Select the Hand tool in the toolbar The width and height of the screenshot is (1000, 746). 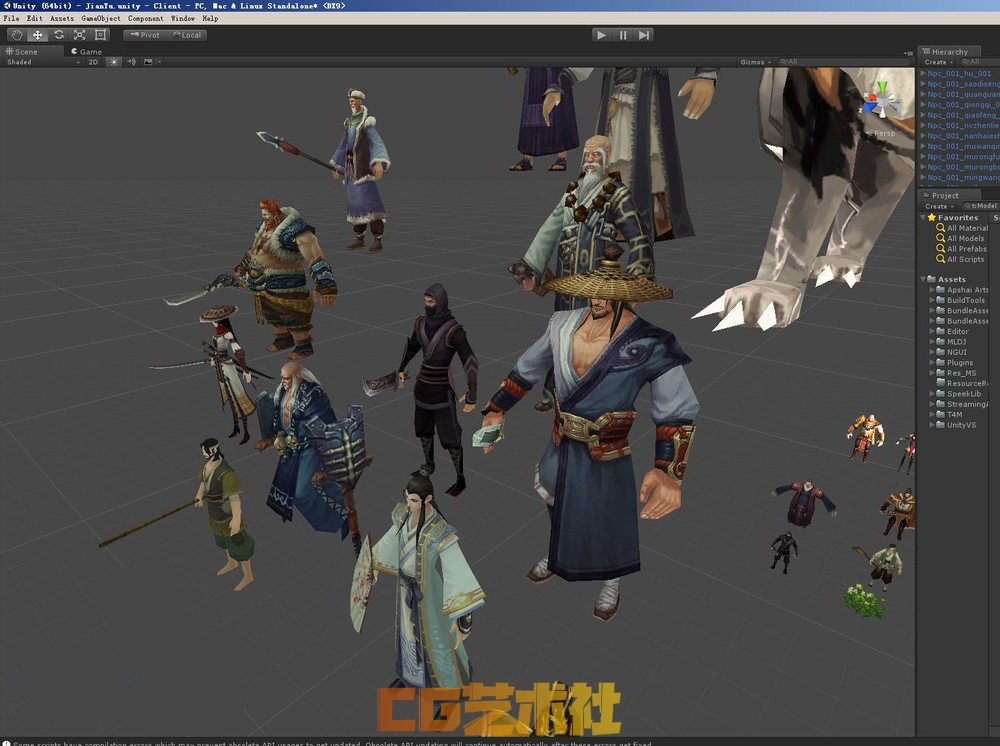click(17, 35)
